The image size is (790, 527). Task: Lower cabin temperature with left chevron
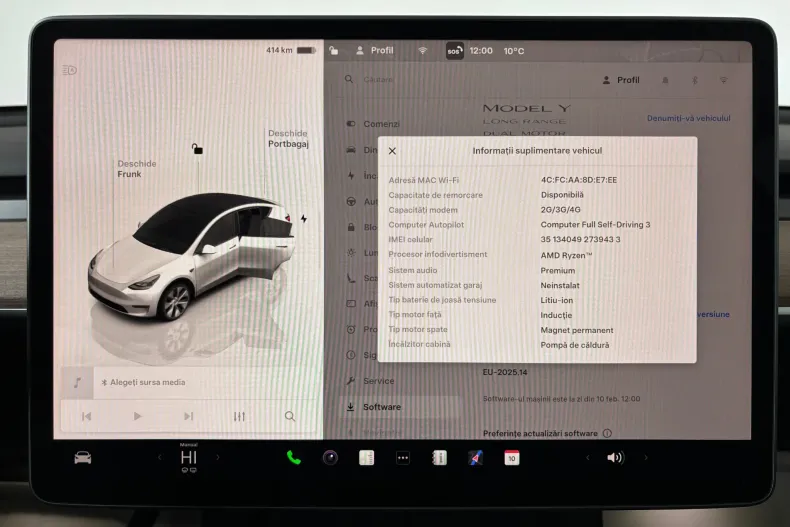point(159,457)
